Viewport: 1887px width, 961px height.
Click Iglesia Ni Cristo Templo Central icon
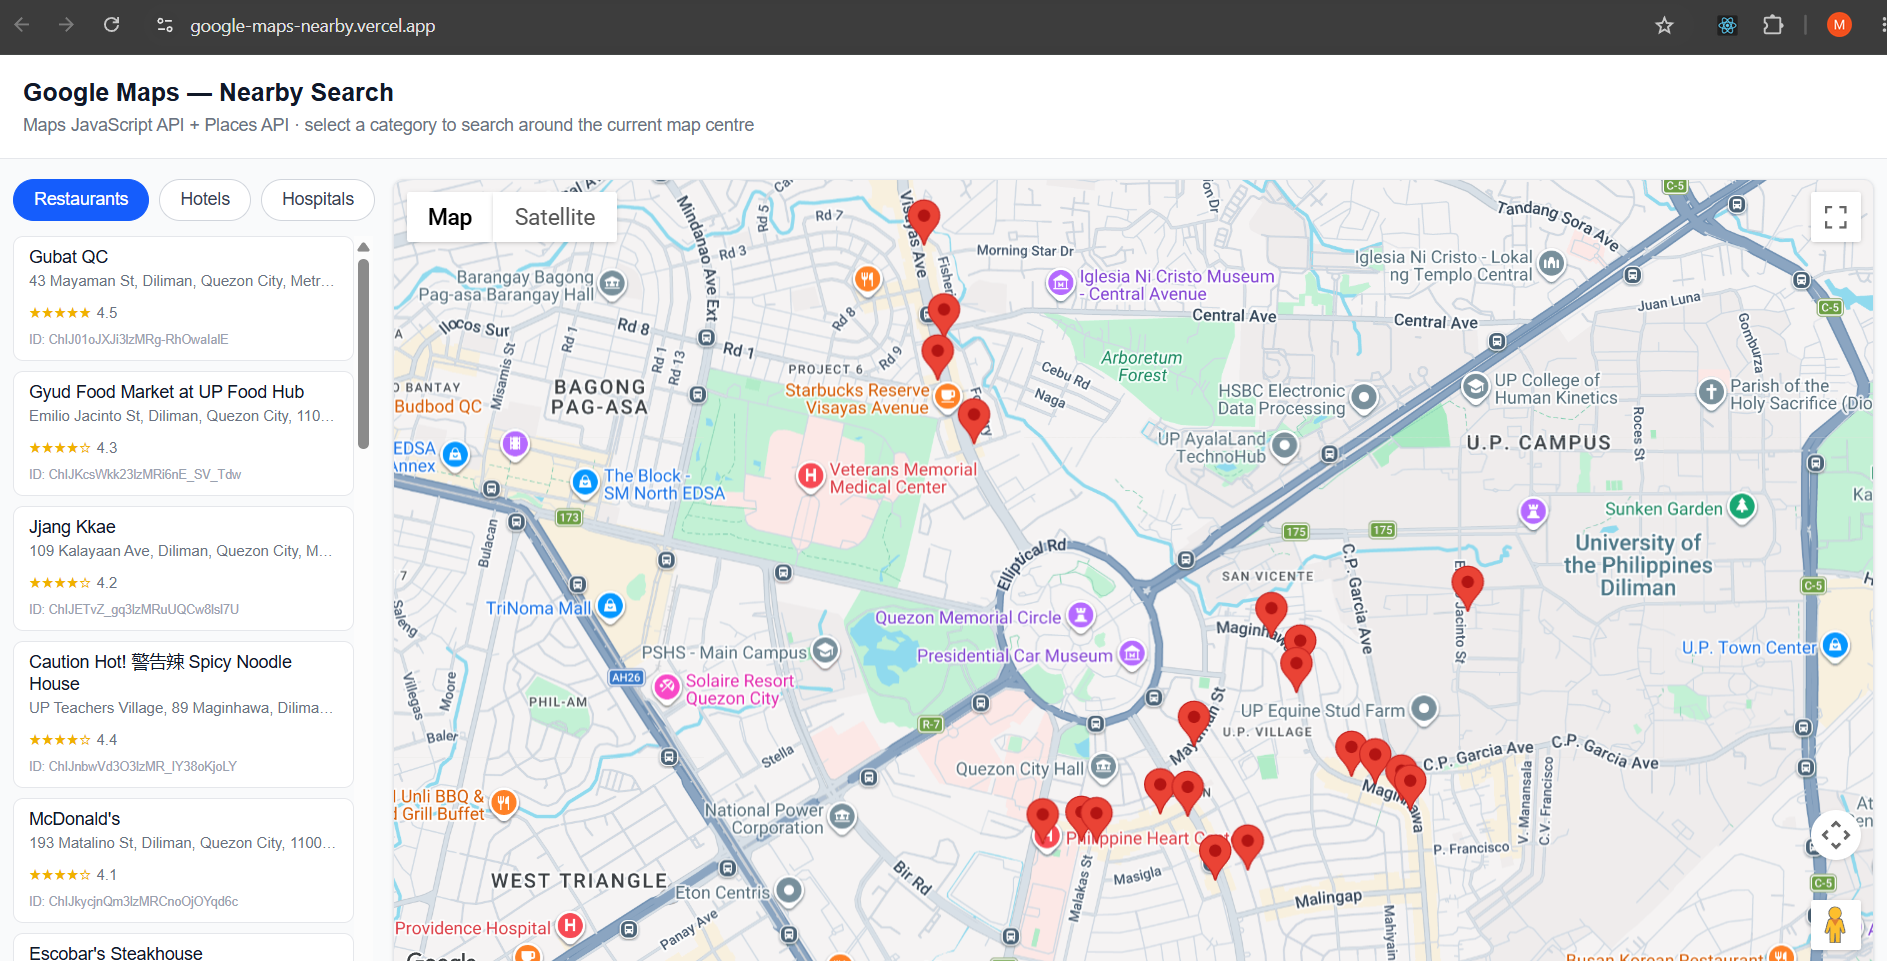pyautogui.click(x=1551, y=264)
